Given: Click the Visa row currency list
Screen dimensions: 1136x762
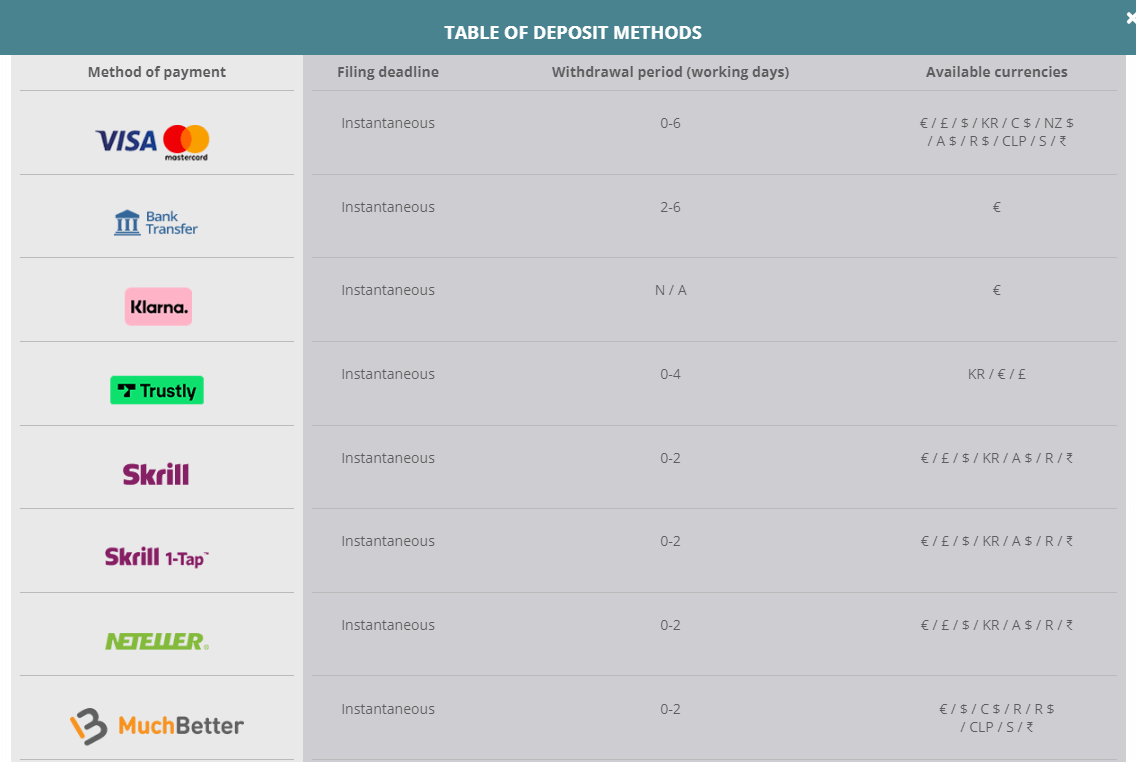Looking at the screenshot, I should [996, 132].
